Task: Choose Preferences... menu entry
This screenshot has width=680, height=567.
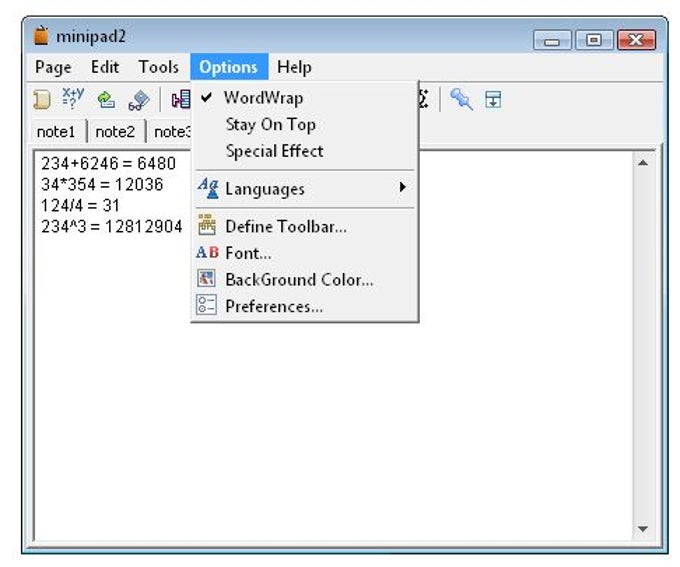Action: click(305, 306)
